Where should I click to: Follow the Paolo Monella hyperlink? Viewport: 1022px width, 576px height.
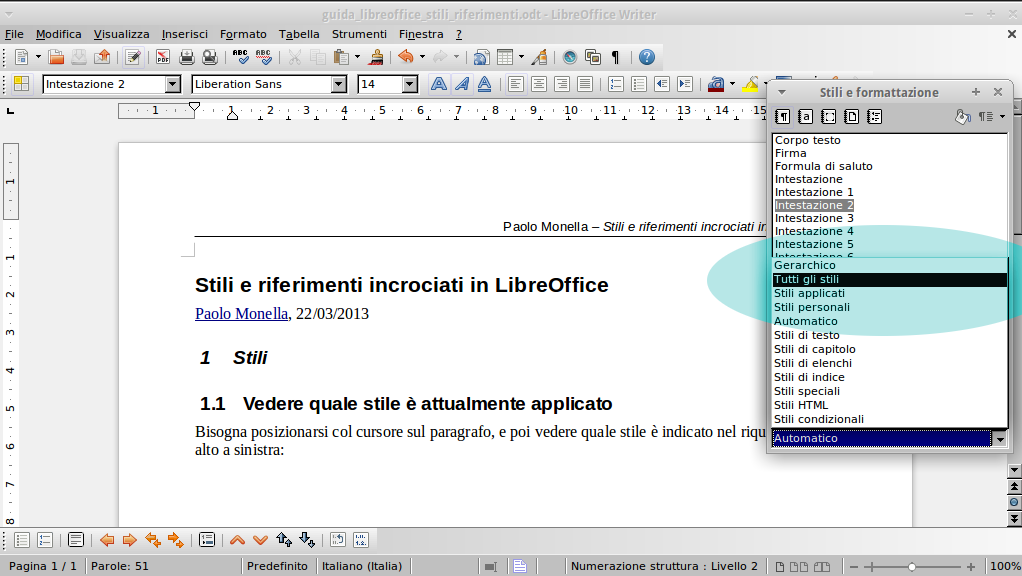click(x=241, y=313)
